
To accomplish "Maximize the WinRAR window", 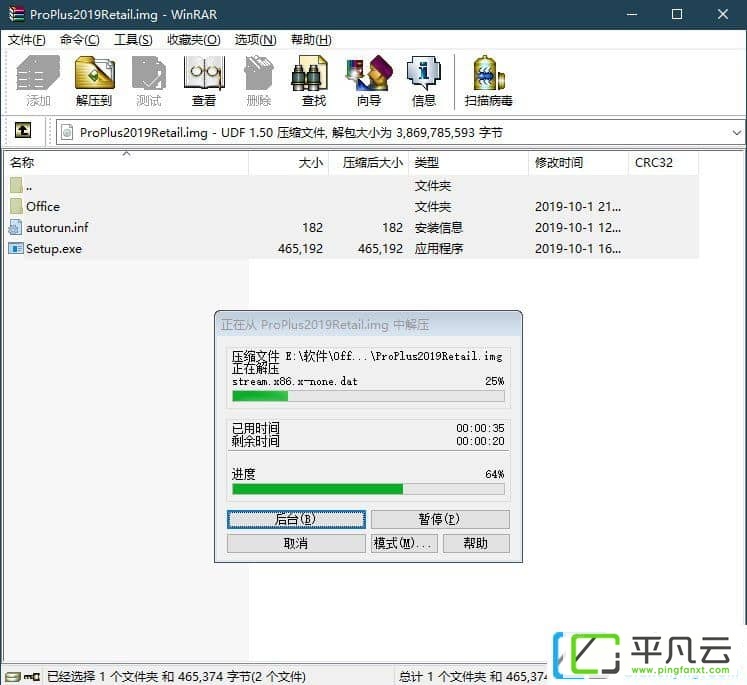I will point(677,14).
